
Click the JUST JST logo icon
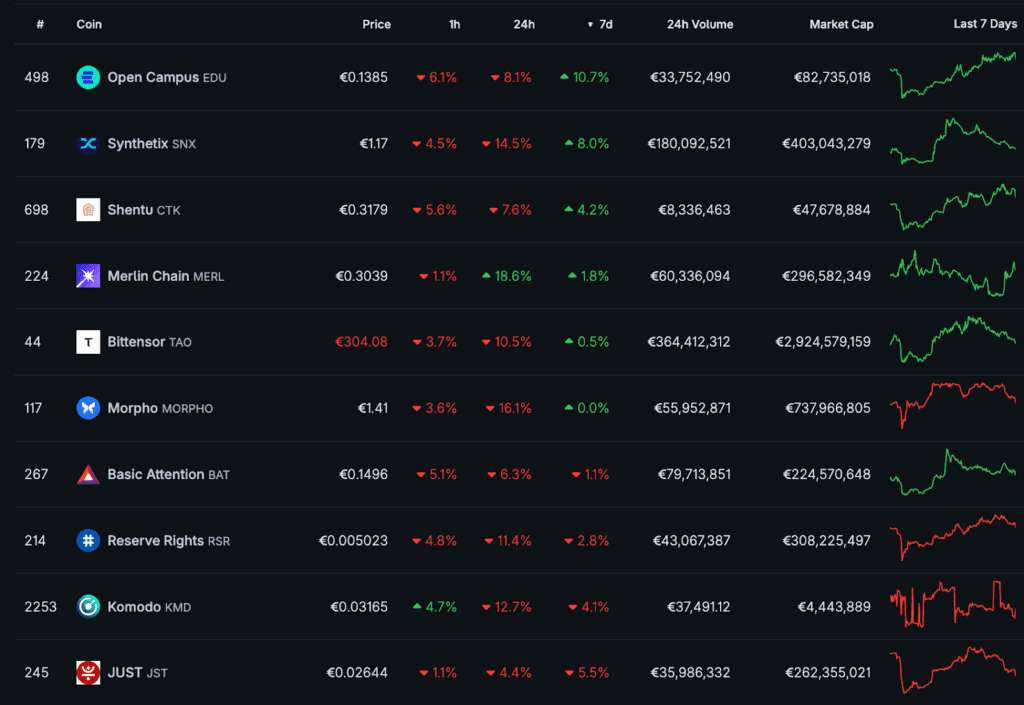(x=88, y=672)
